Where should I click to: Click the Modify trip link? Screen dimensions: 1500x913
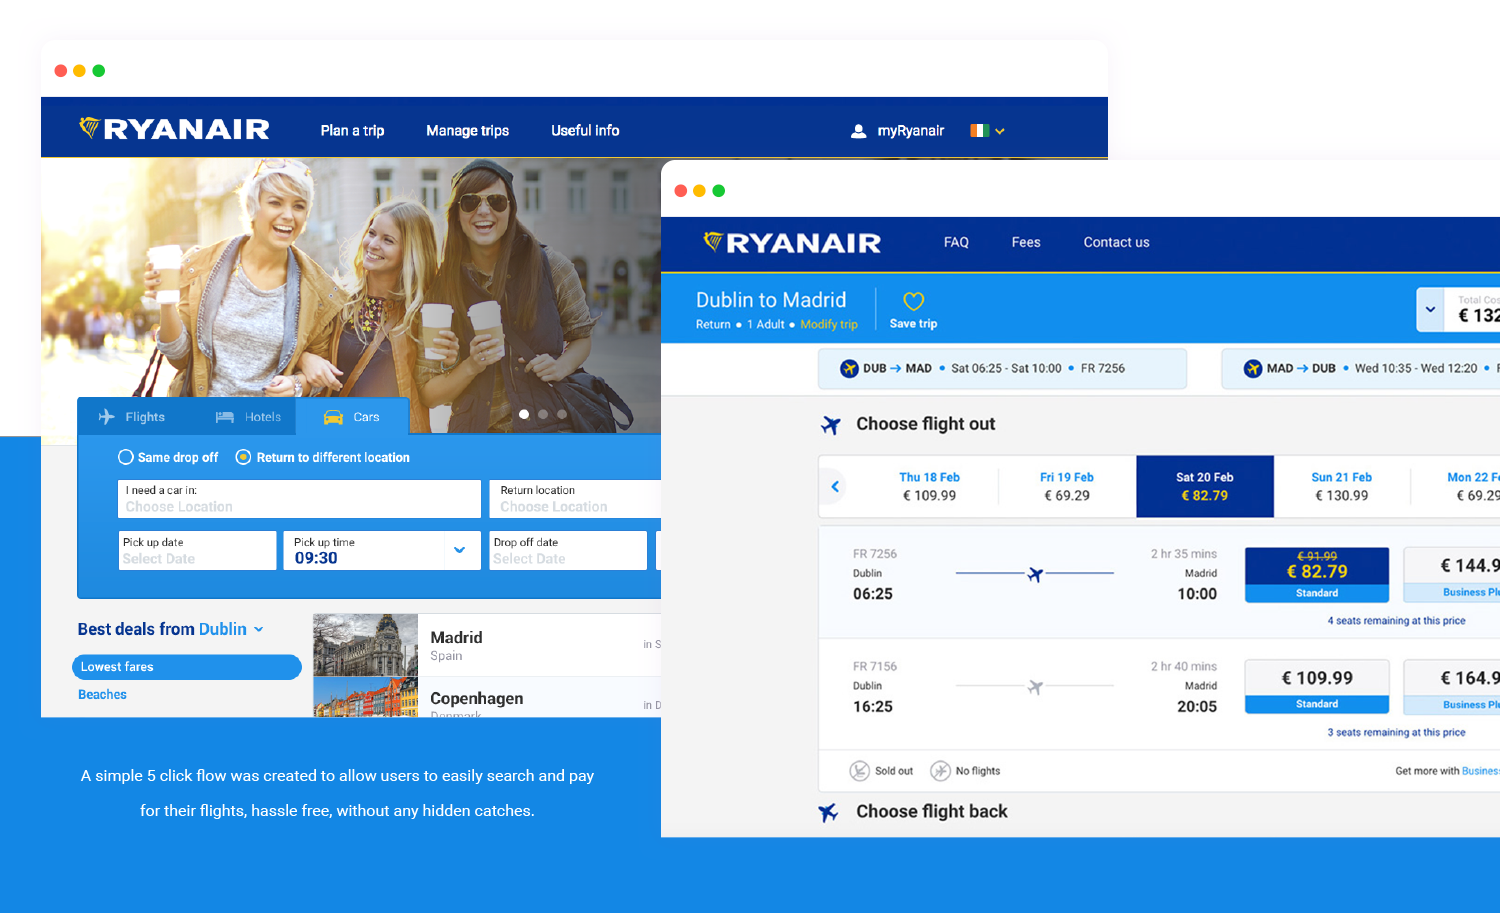coord(829,324)
